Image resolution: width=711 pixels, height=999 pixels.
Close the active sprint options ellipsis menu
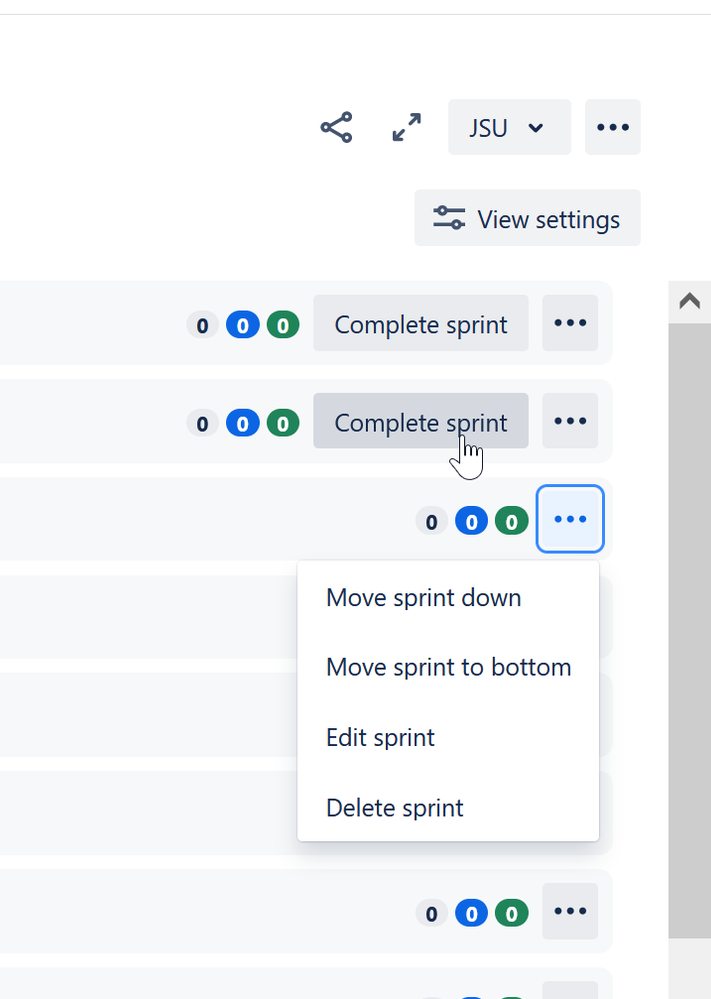coord(570,519)
